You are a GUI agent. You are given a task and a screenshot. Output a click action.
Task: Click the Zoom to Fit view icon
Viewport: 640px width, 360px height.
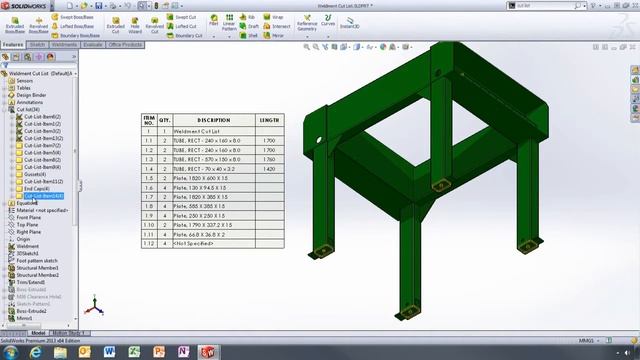(x=307, y=47)
